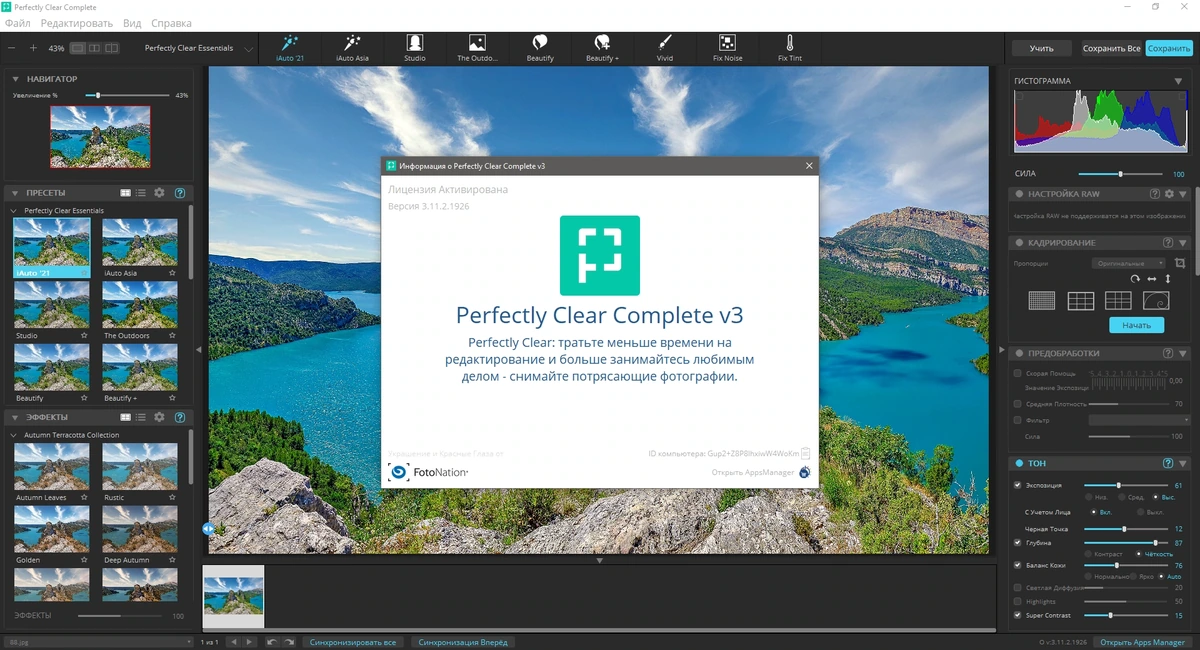Switch to single image view mode
Image resolution: width=1200 pixels, height=650 pixels.
[78, 48]
